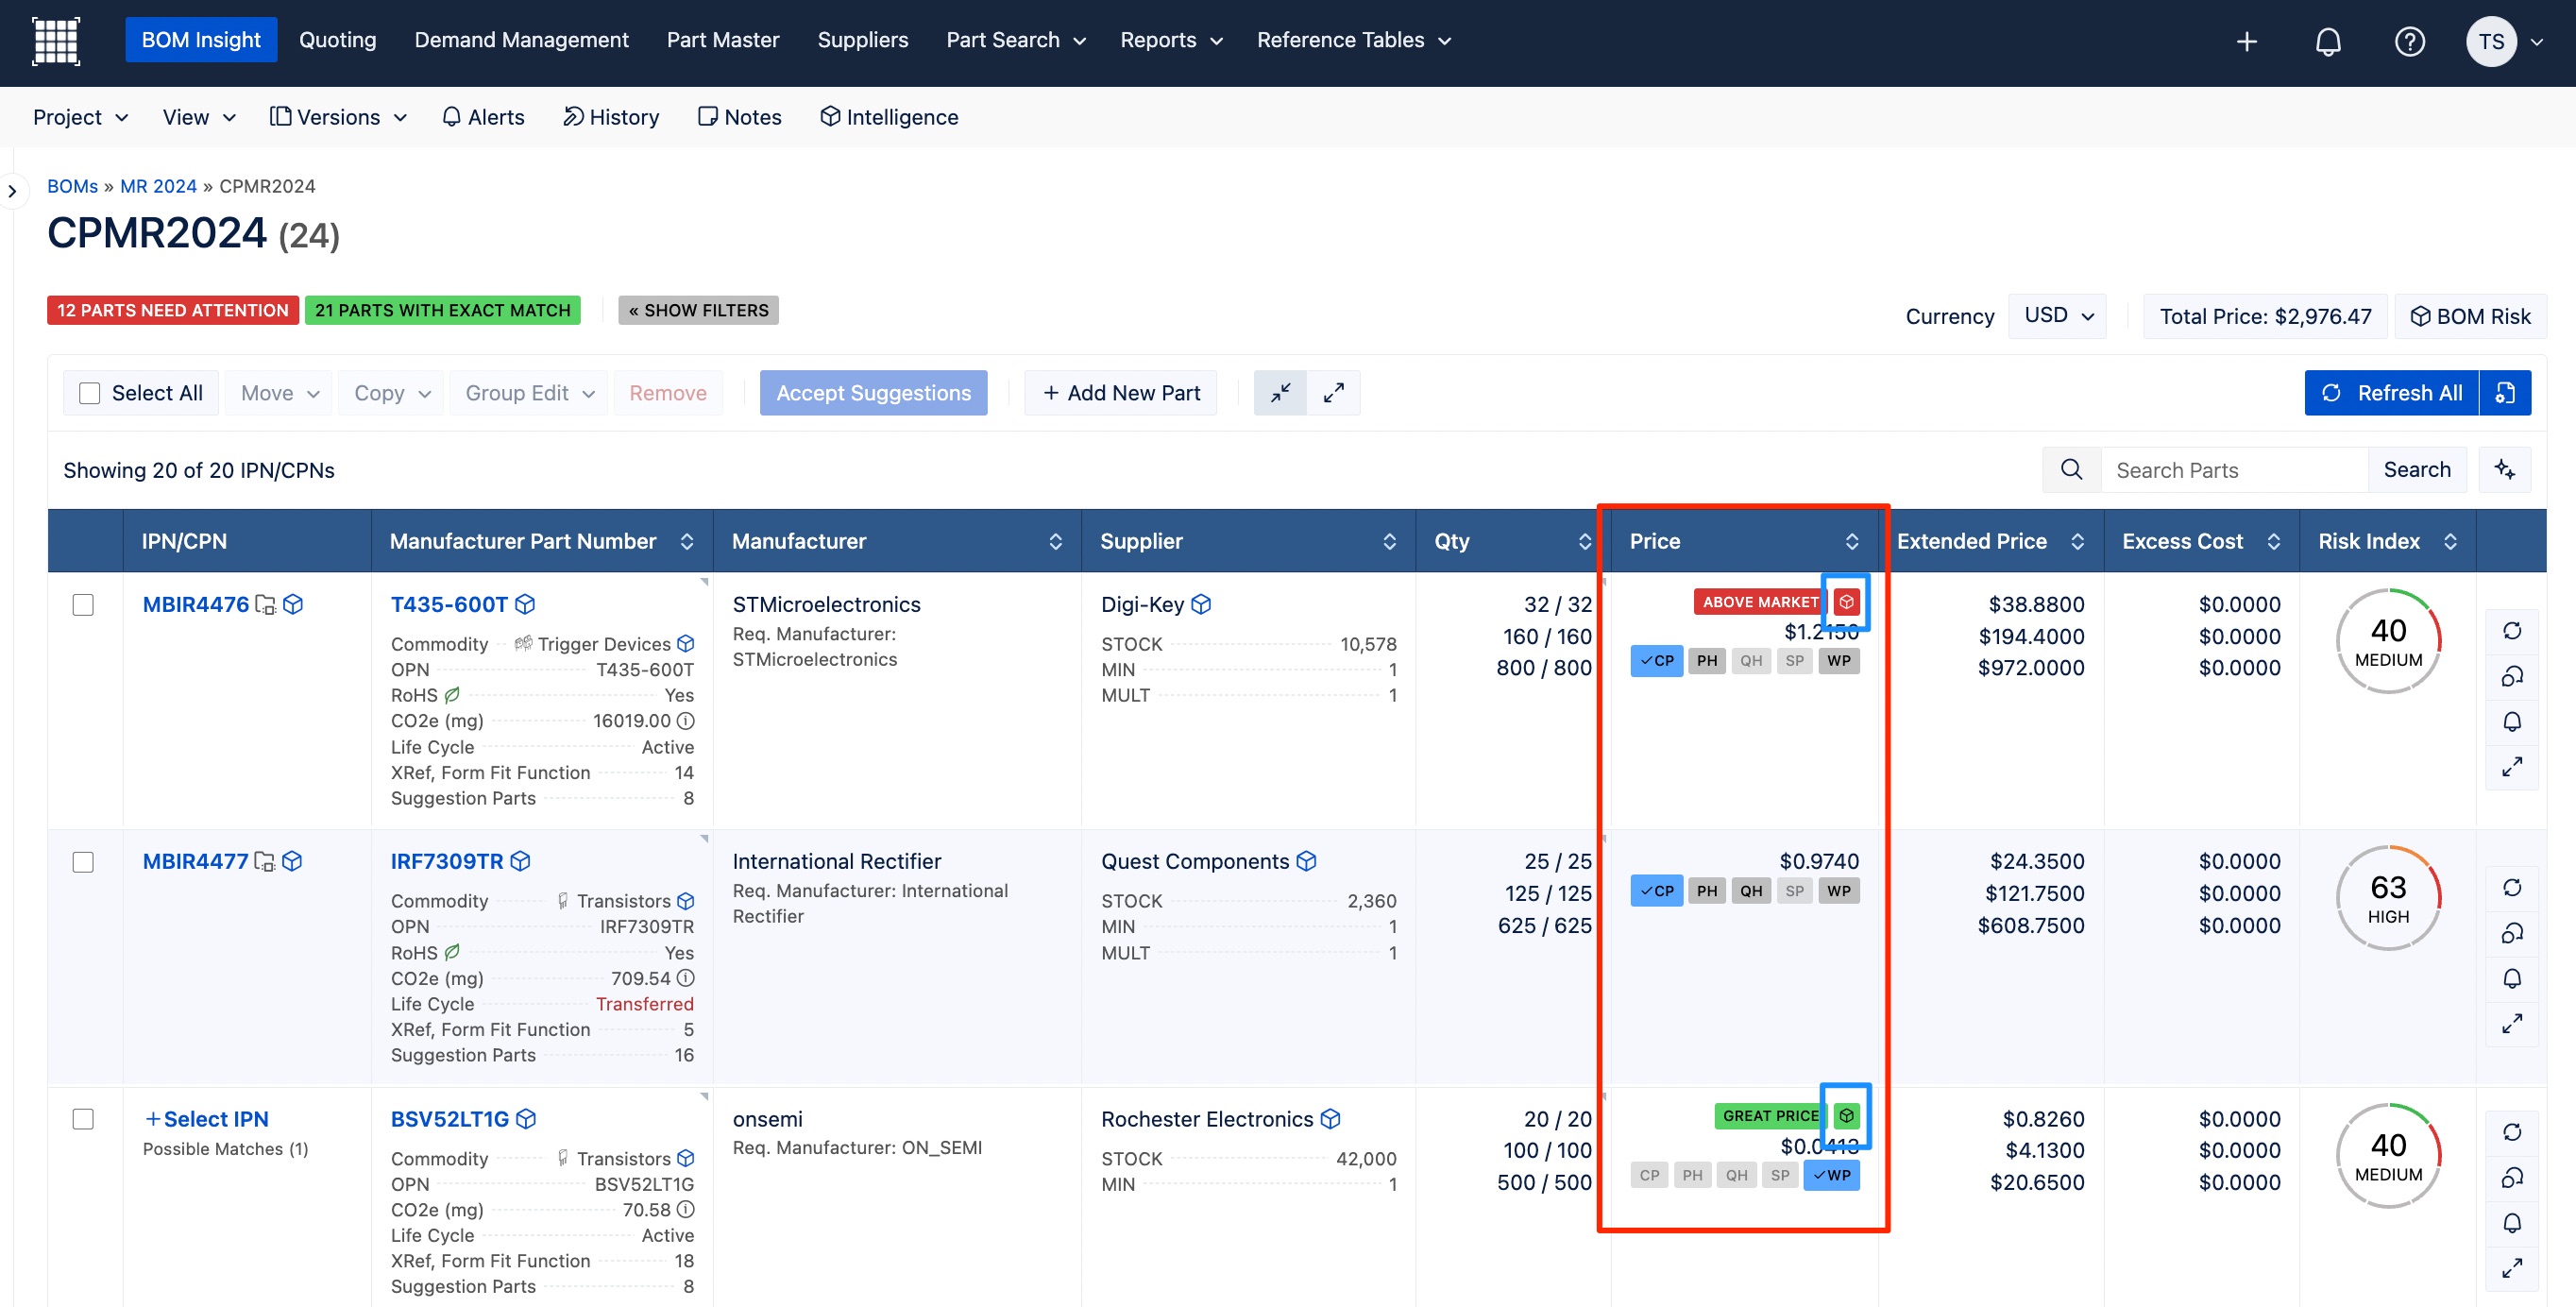Click the cube icon beside IRF7309TR
This screenshot has height=1307, width=2576.
[520, 861]
